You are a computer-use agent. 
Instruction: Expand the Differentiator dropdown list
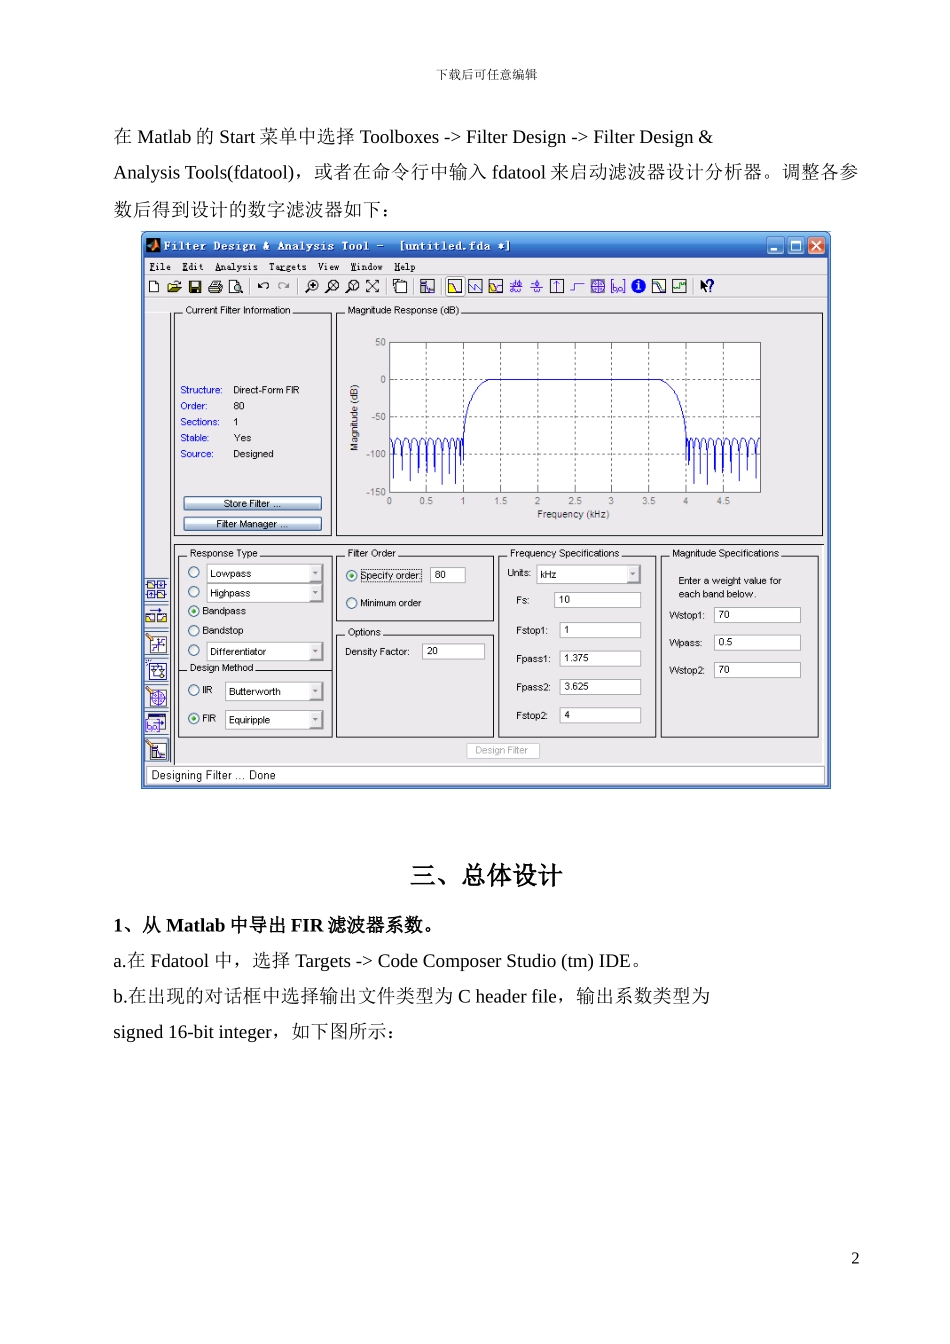tap(315, 651)
